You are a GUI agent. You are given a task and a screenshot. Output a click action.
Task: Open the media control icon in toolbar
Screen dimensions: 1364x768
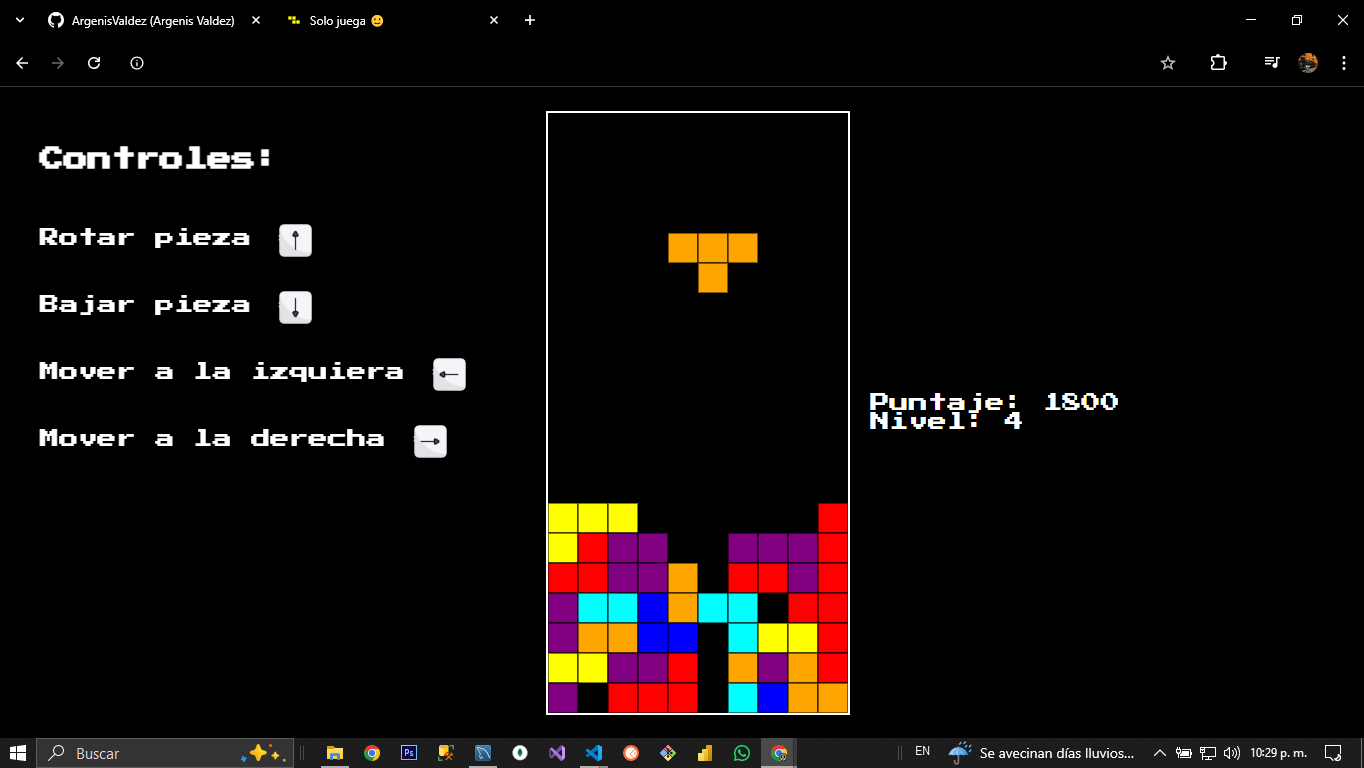coord(1271,63)
